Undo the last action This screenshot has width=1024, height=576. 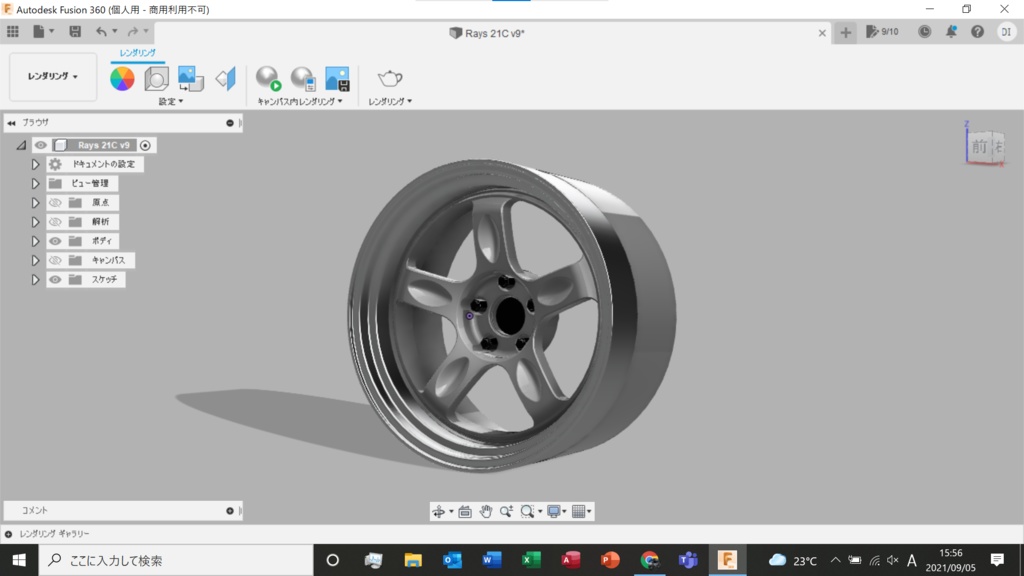tap(101, 31)
